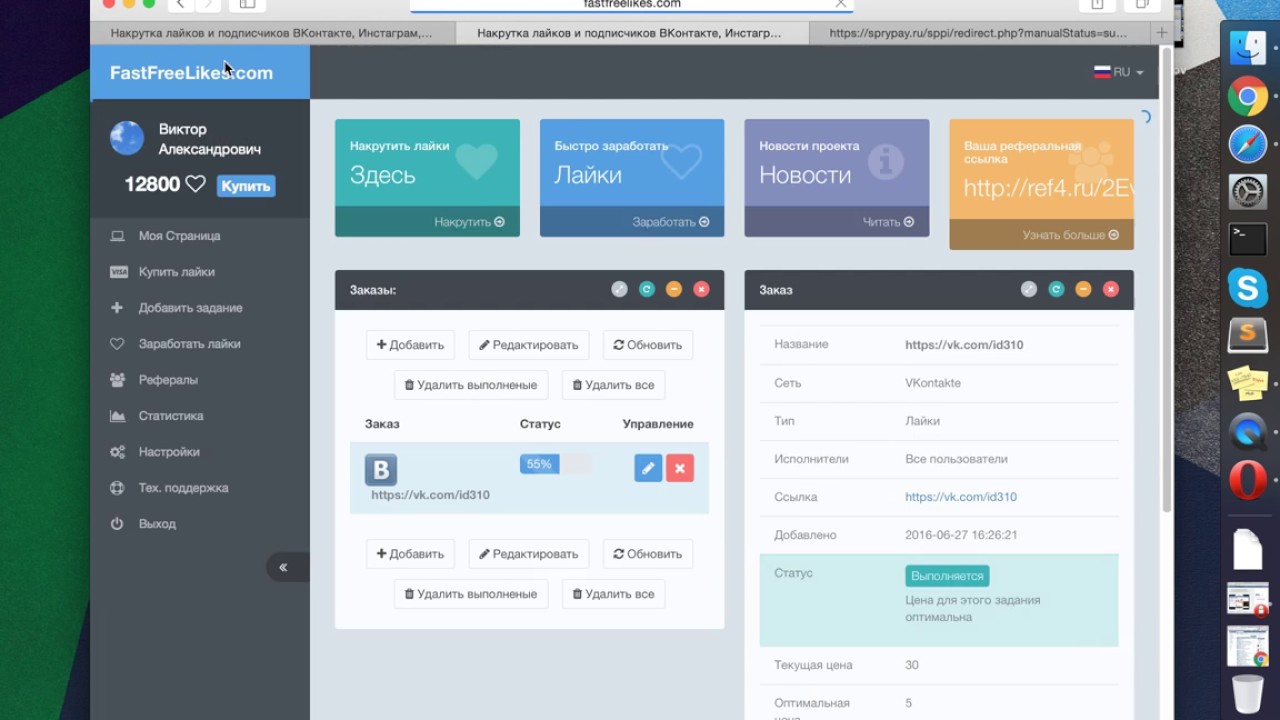Image resolution: width=1280 pixels, height=720 pixels.
Task: Switch to the sprypay.ru browser tab
Action: click(x=979, y=33)
